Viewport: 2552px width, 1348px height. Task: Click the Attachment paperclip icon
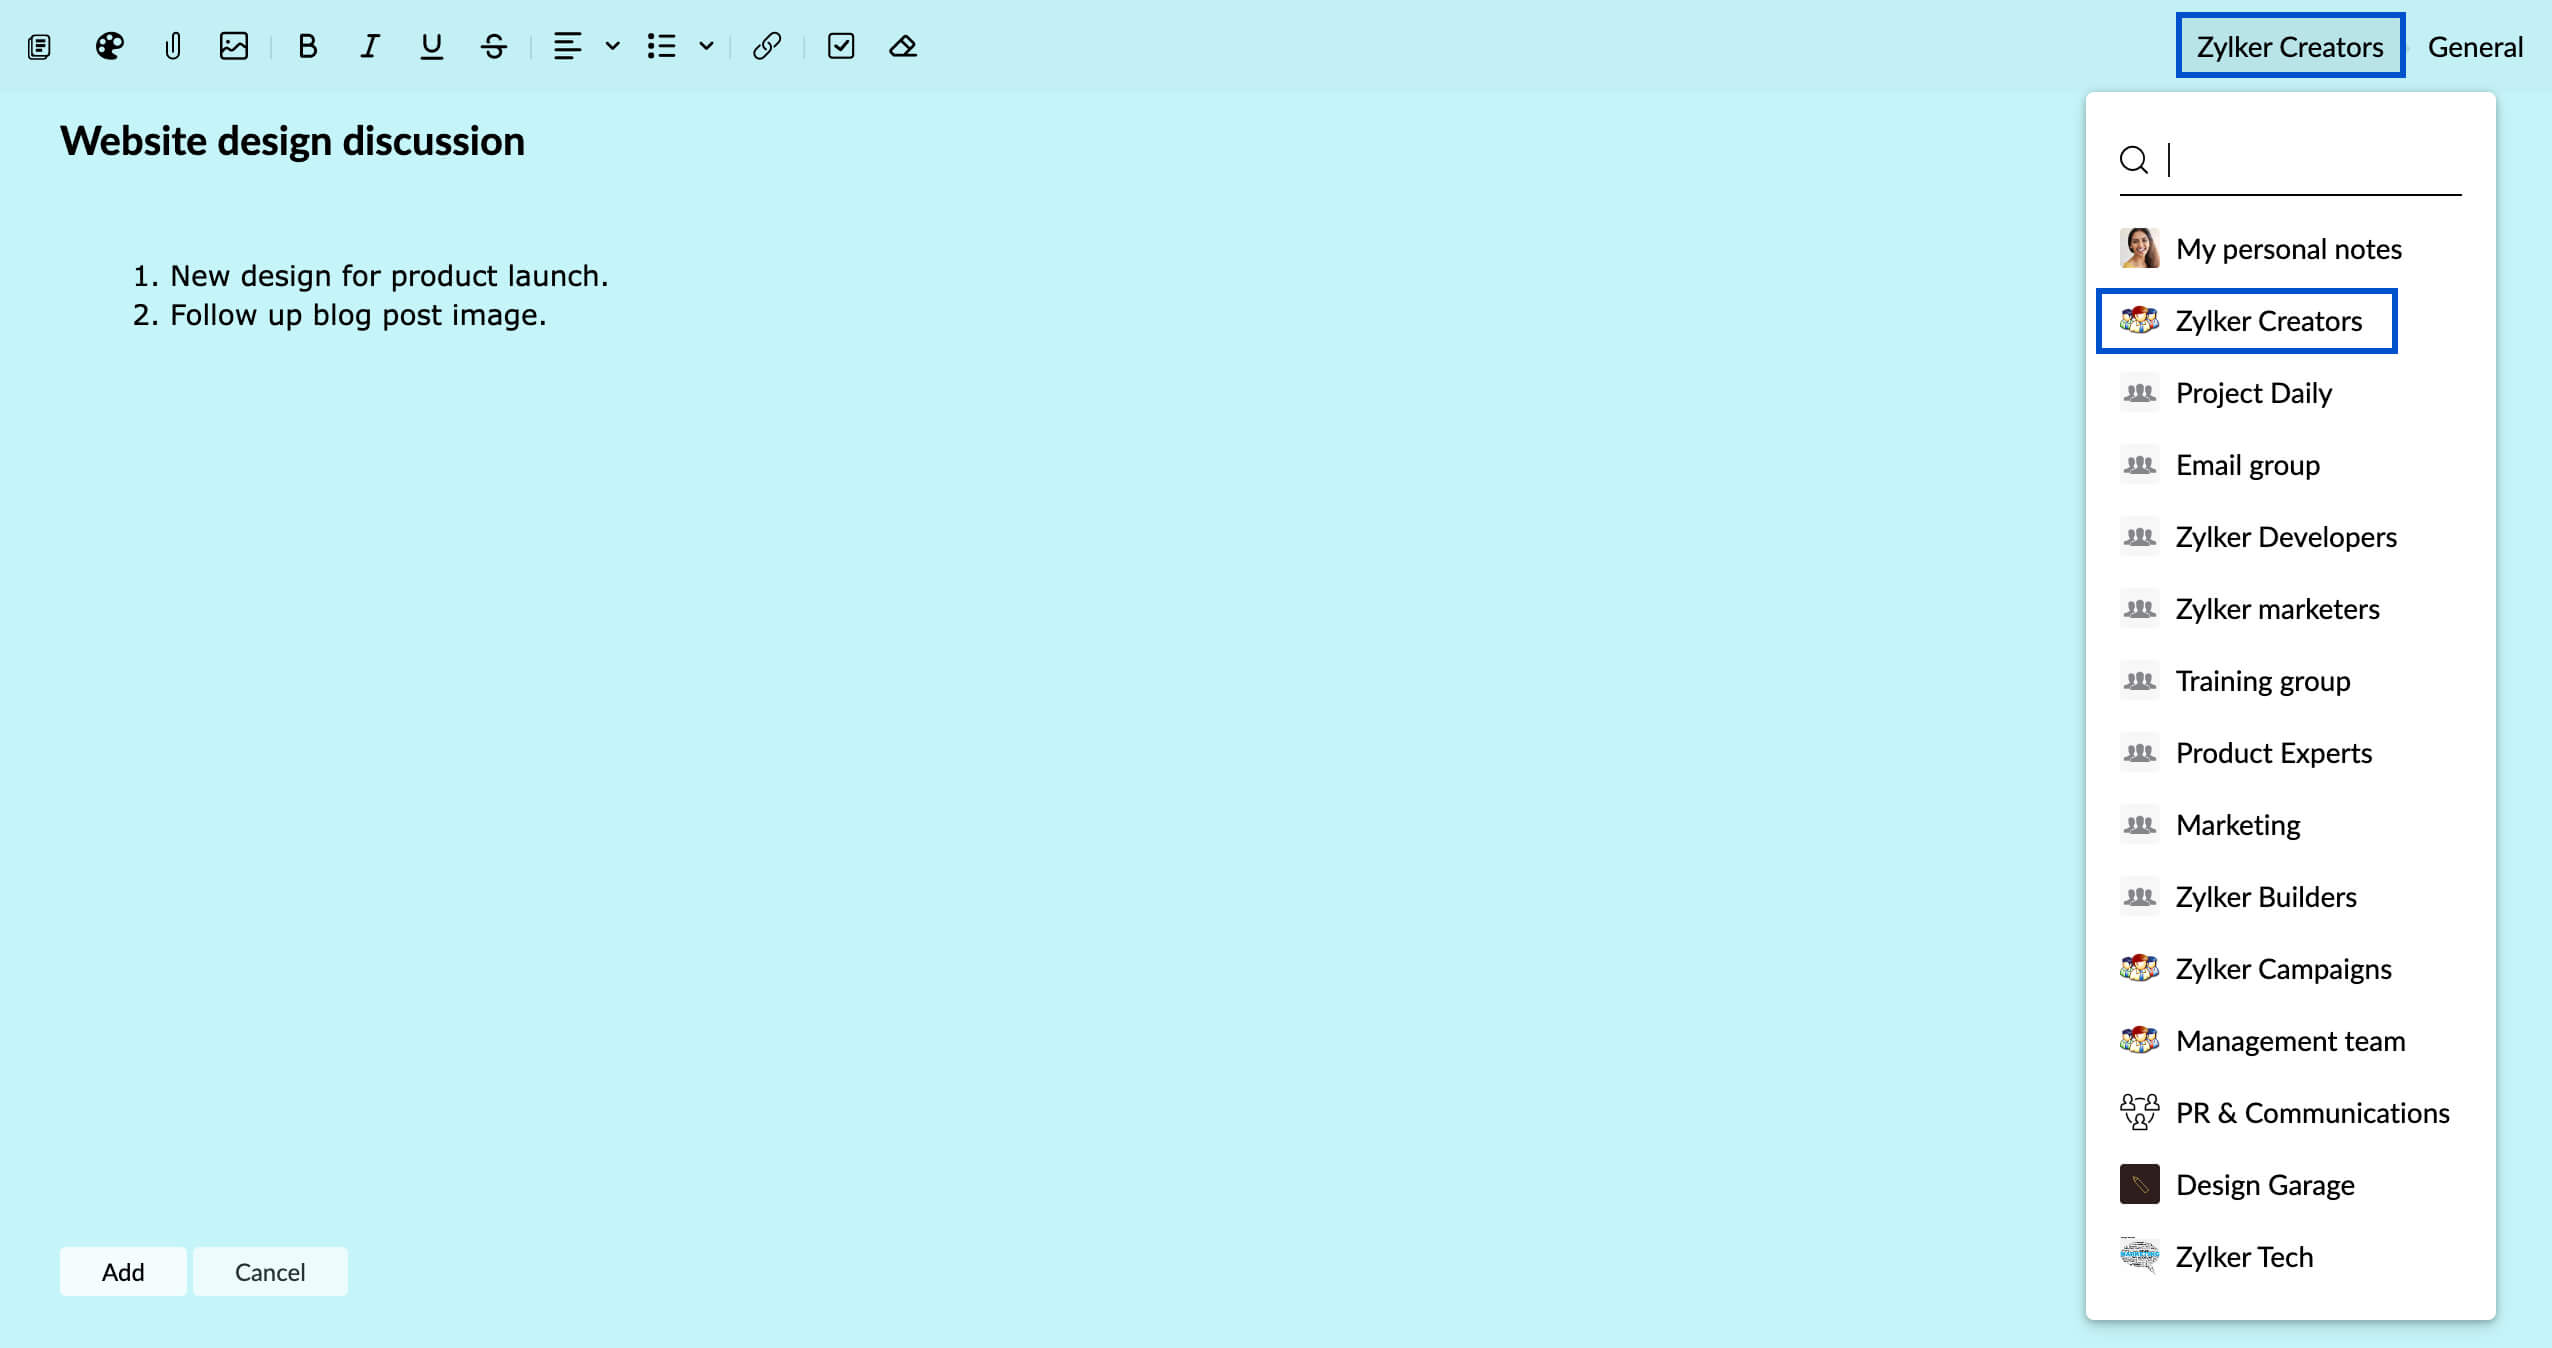170,46
